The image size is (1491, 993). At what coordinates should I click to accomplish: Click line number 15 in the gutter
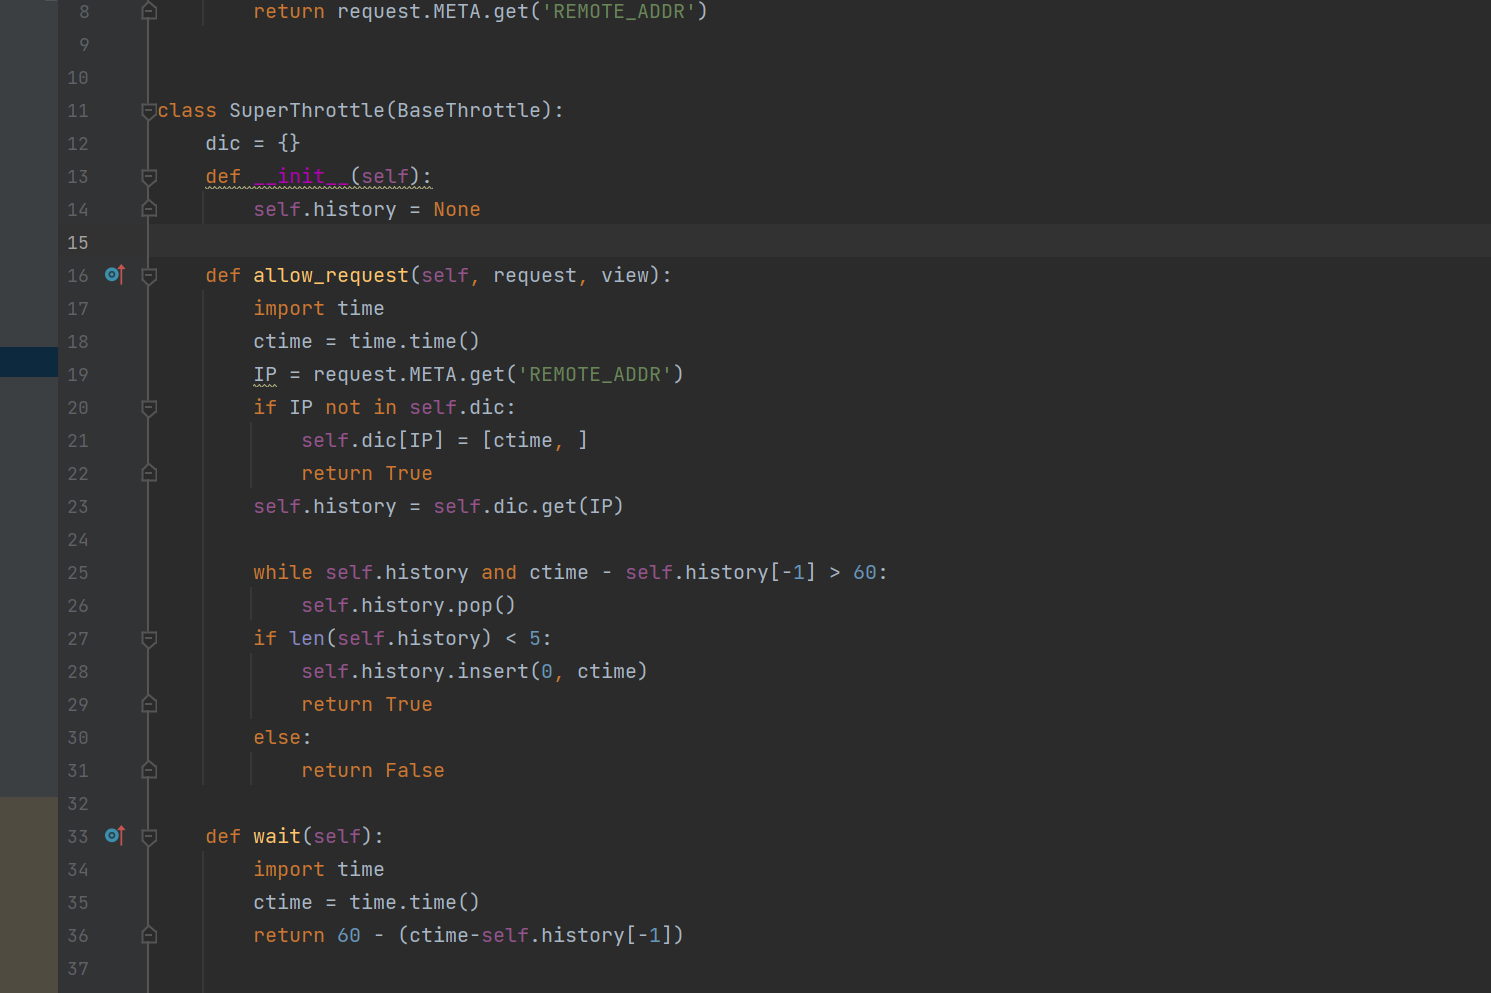pyautogui.click(x=78, y=242)
